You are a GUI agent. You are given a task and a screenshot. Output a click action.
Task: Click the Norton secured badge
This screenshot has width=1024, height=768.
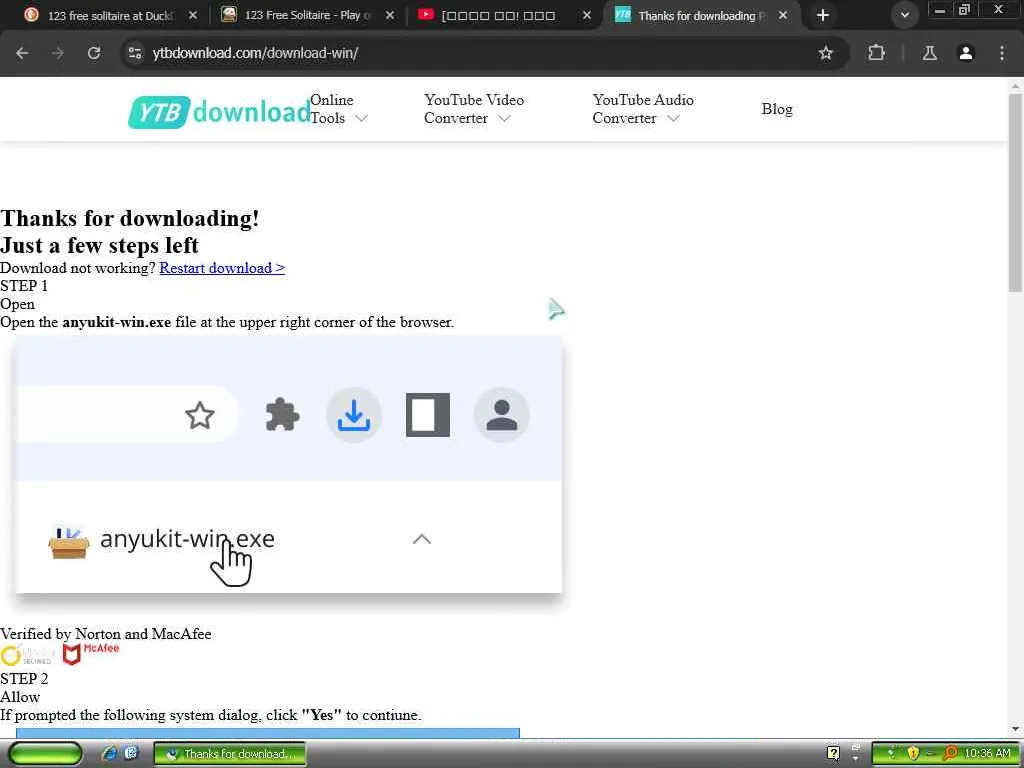click(28, 654)
